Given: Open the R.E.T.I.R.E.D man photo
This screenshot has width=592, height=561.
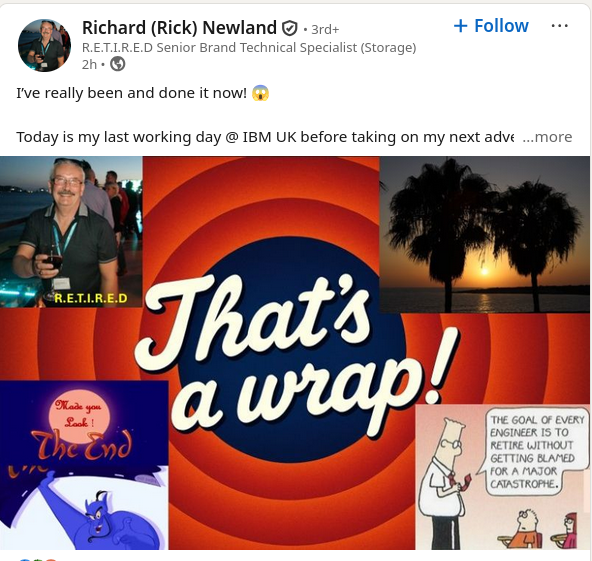Looking at the screenshot, I should coord(71,231).
